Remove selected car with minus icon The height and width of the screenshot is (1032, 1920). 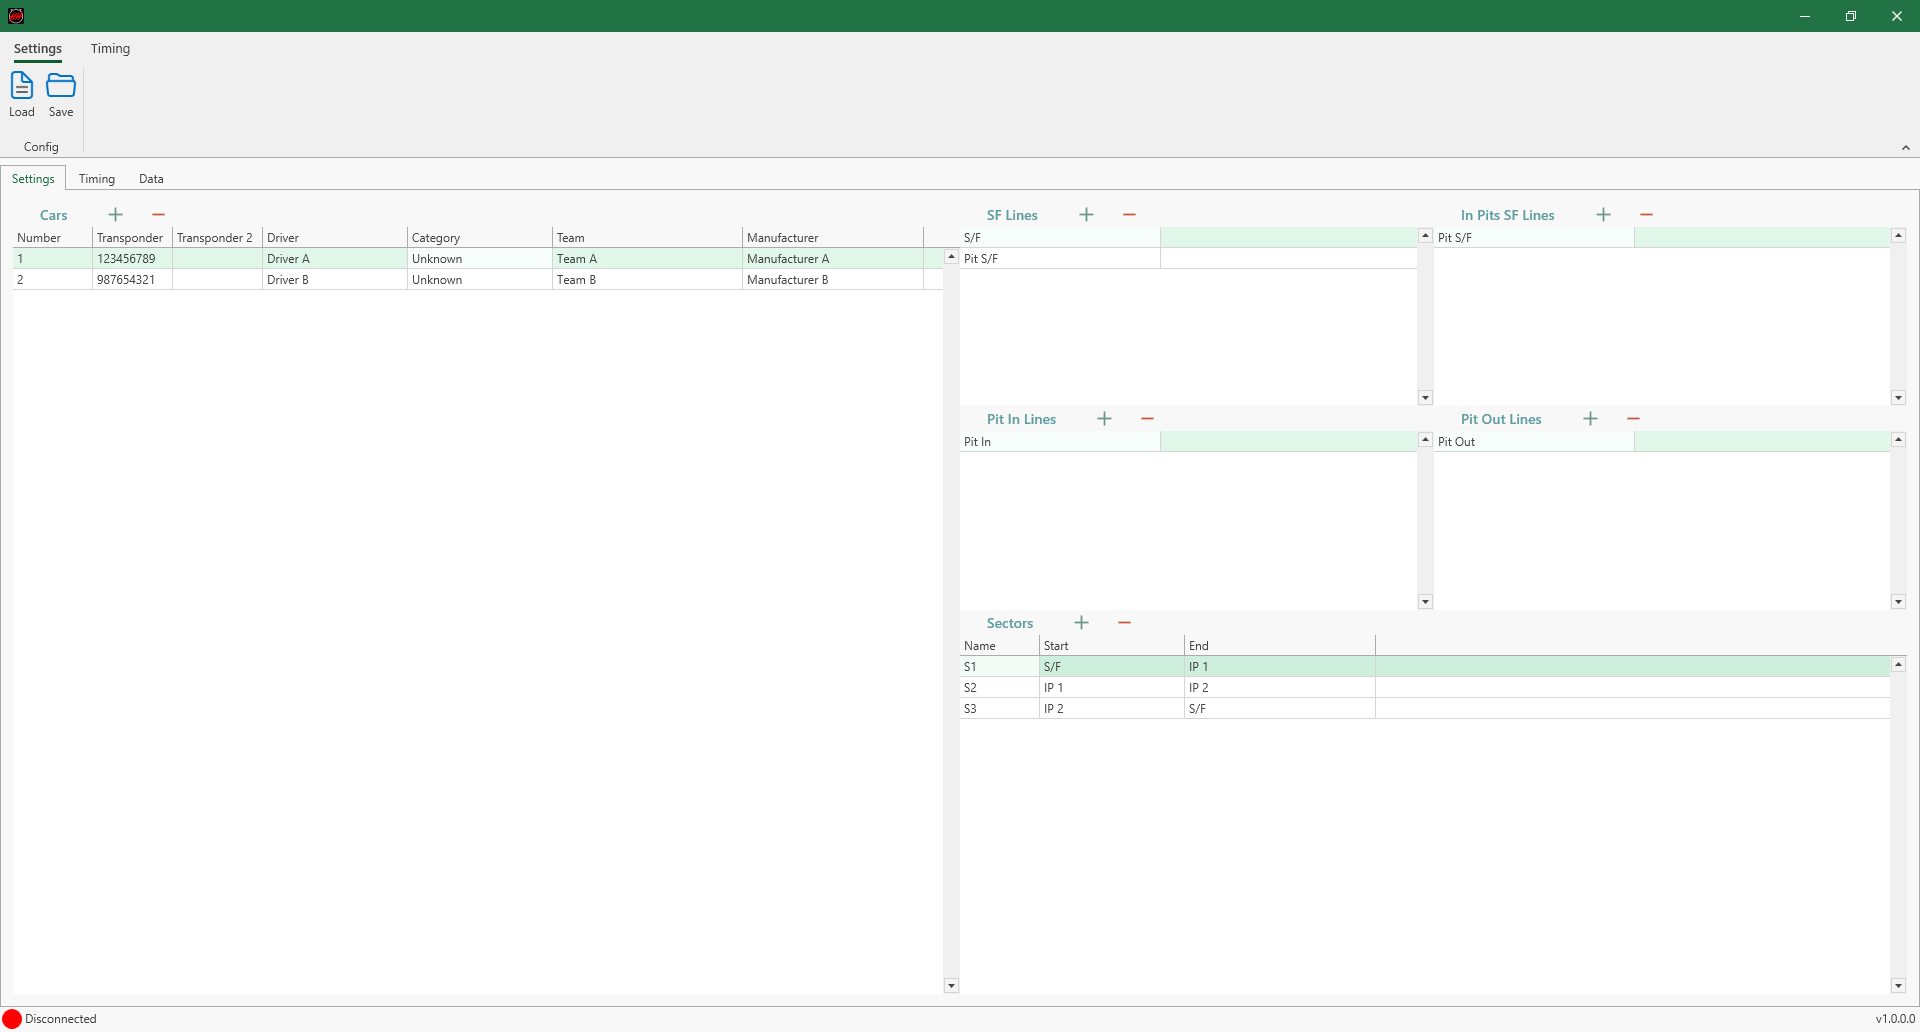point(158,215)
